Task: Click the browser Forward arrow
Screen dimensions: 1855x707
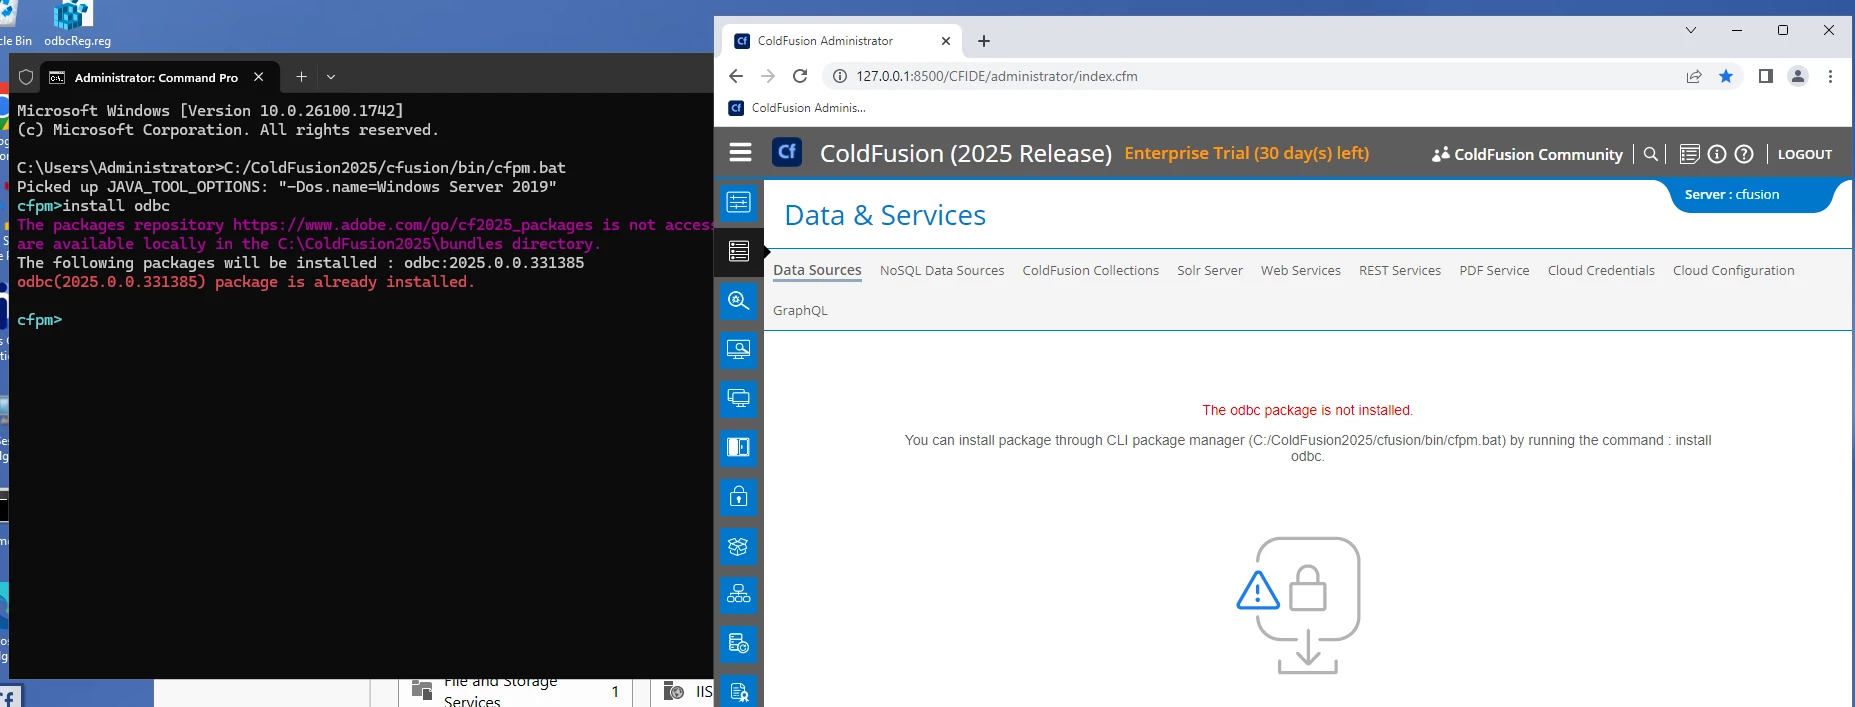Action: click(x=768, y=76)
